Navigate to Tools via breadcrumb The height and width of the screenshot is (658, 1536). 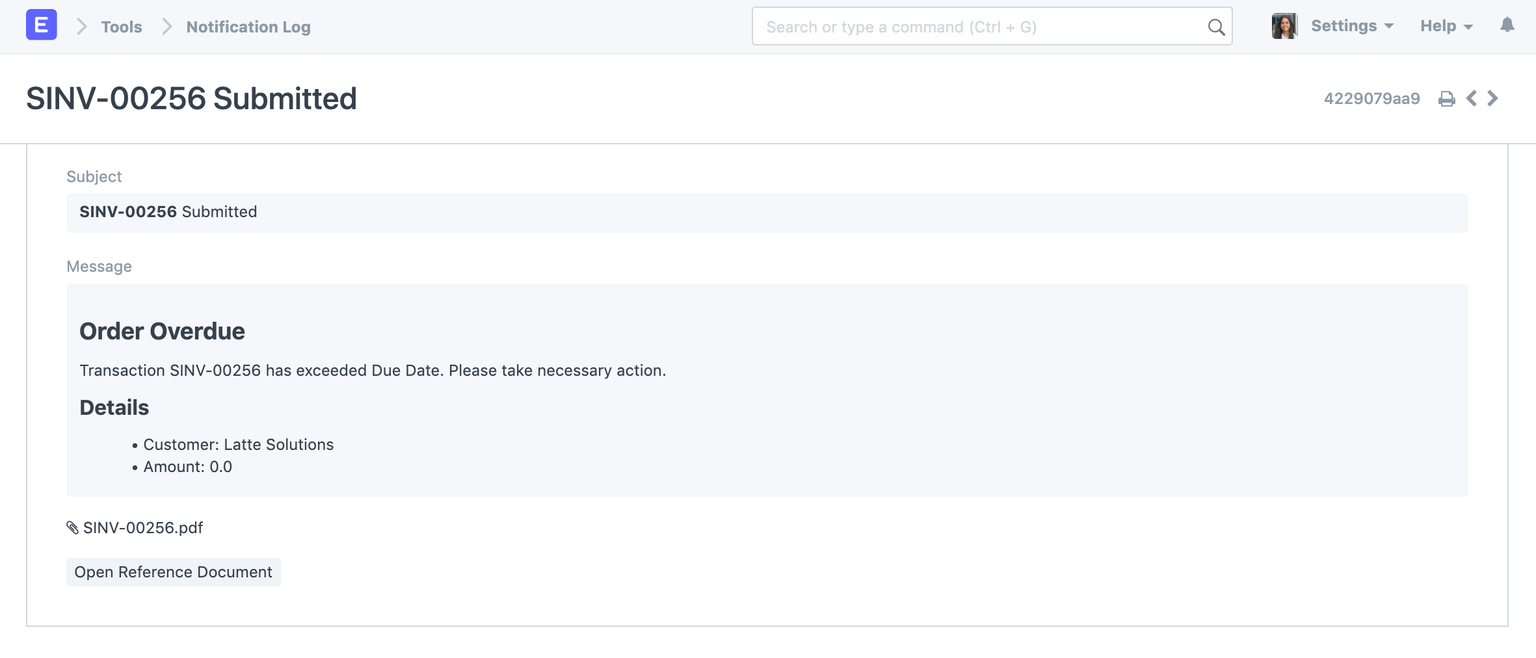tap(121, 26)
